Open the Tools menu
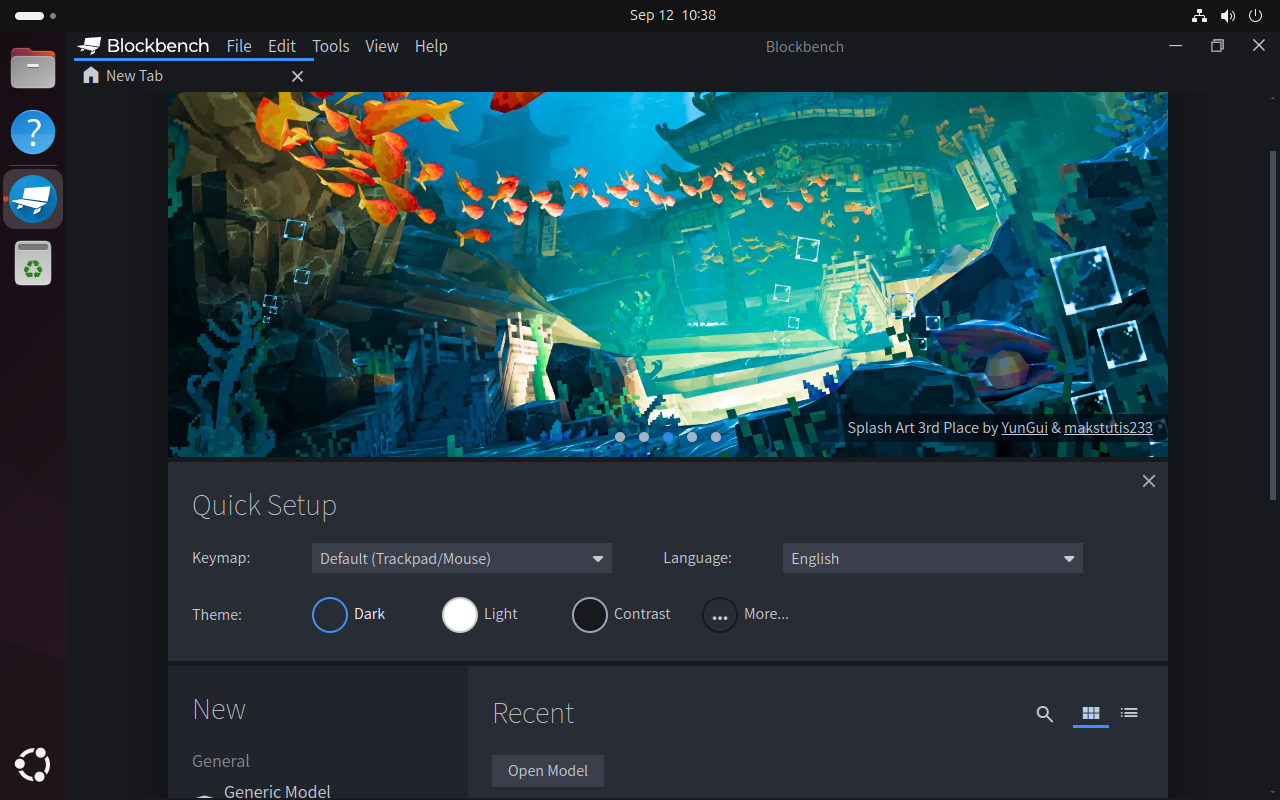 [331, 46]
